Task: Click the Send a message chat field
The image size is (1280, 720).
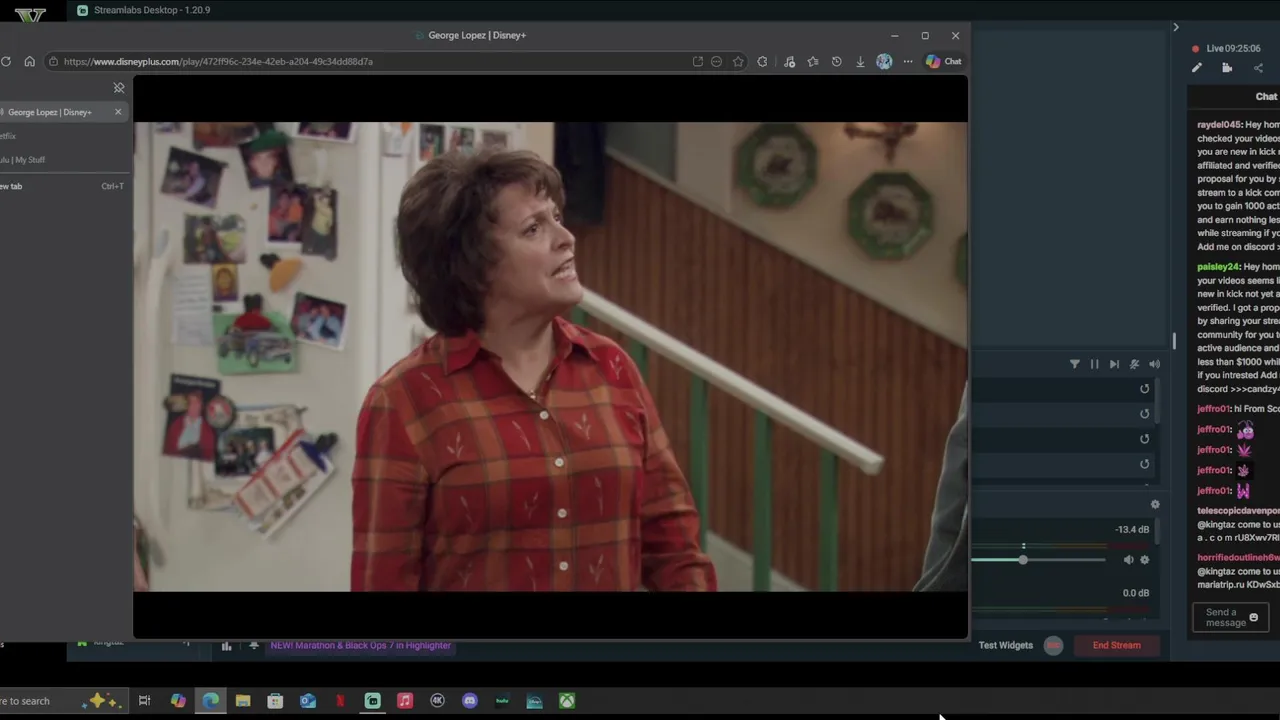Action: point(1230,617)
